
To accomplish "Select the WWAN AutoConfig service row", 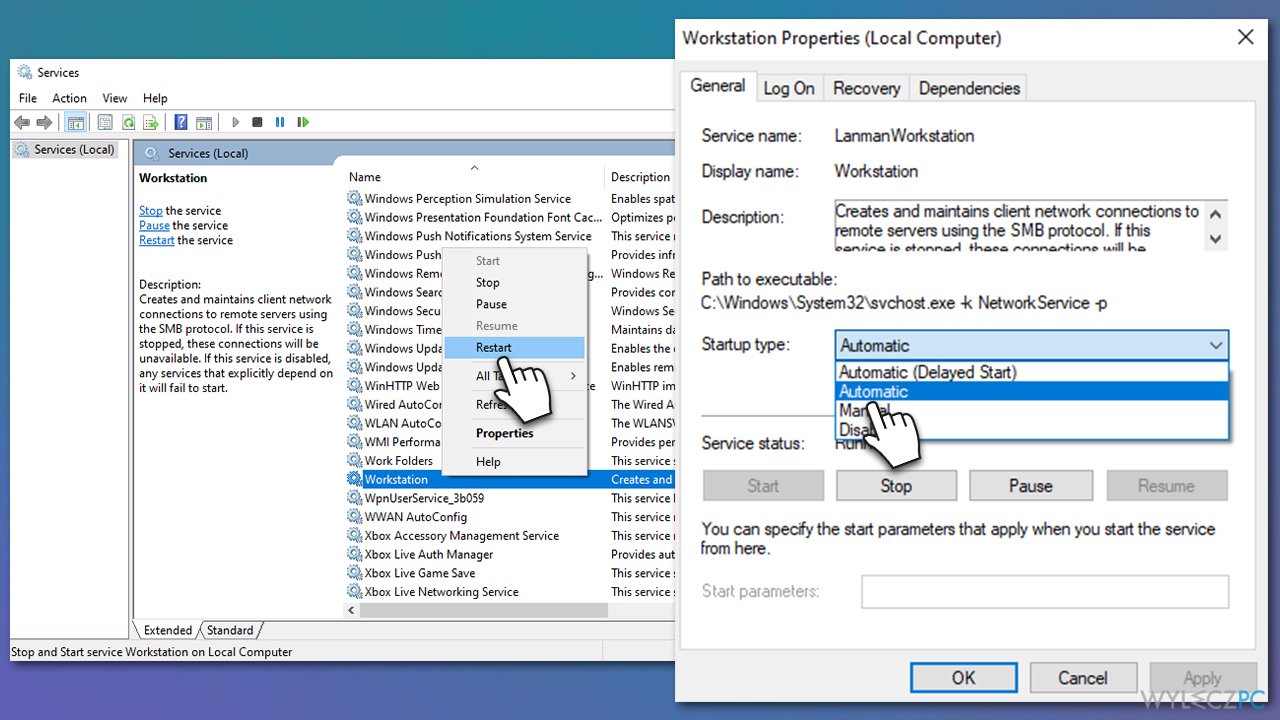I will [x=510, y=517].
